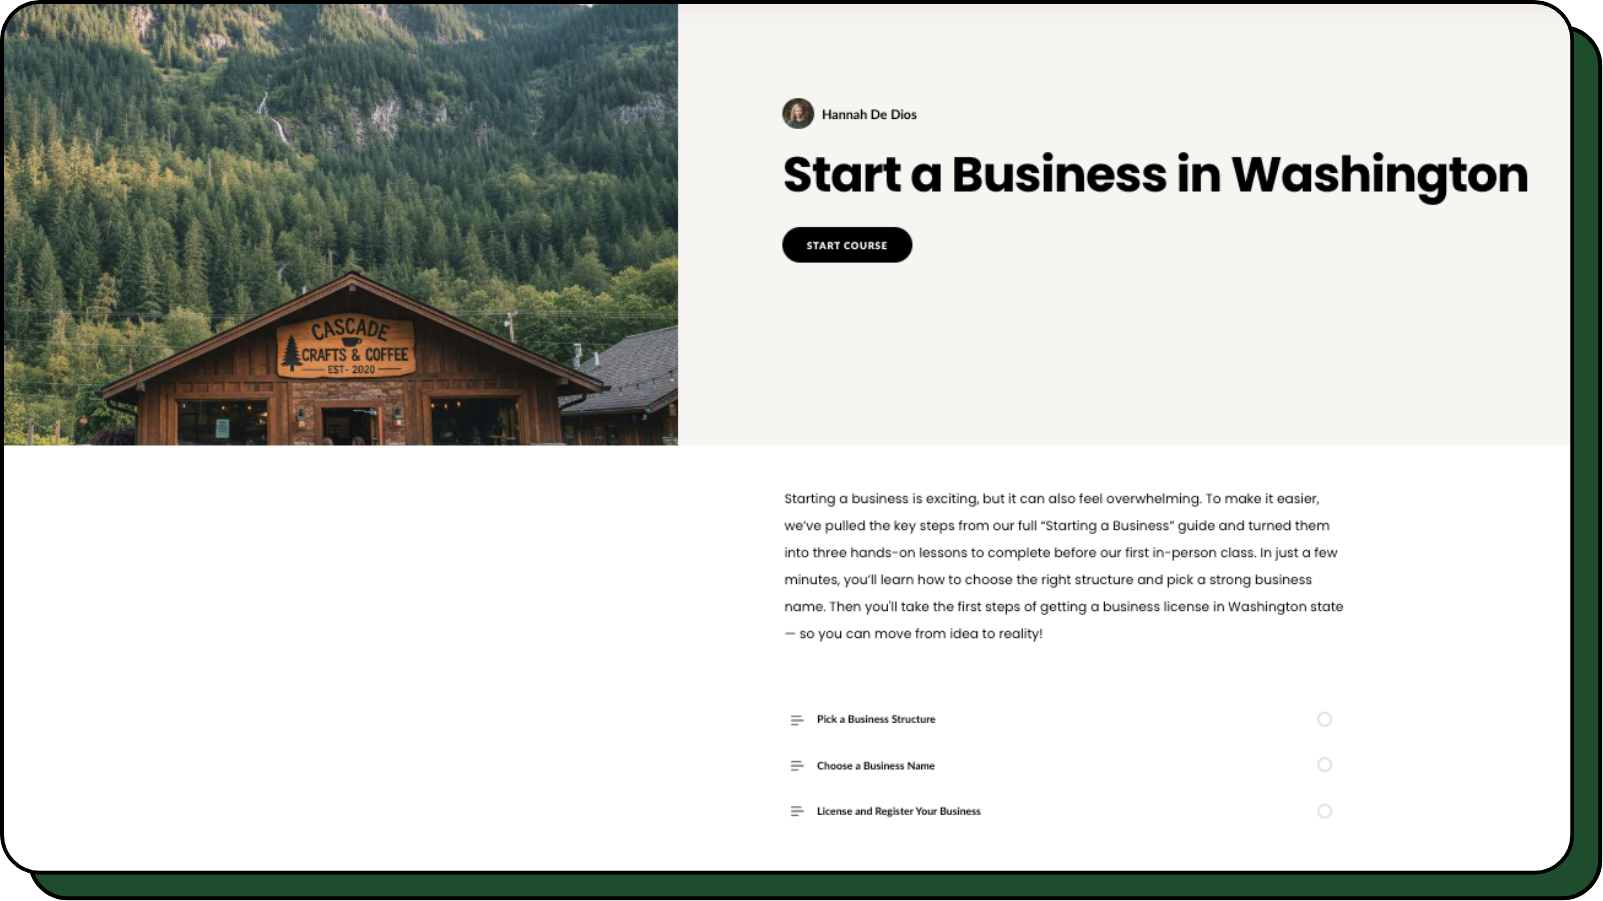This screenshot has height=901, width=1603.
Task: Toggle completion circle for License and Register Your Business
Action: pyautogui.click(x=1324, y=811)
